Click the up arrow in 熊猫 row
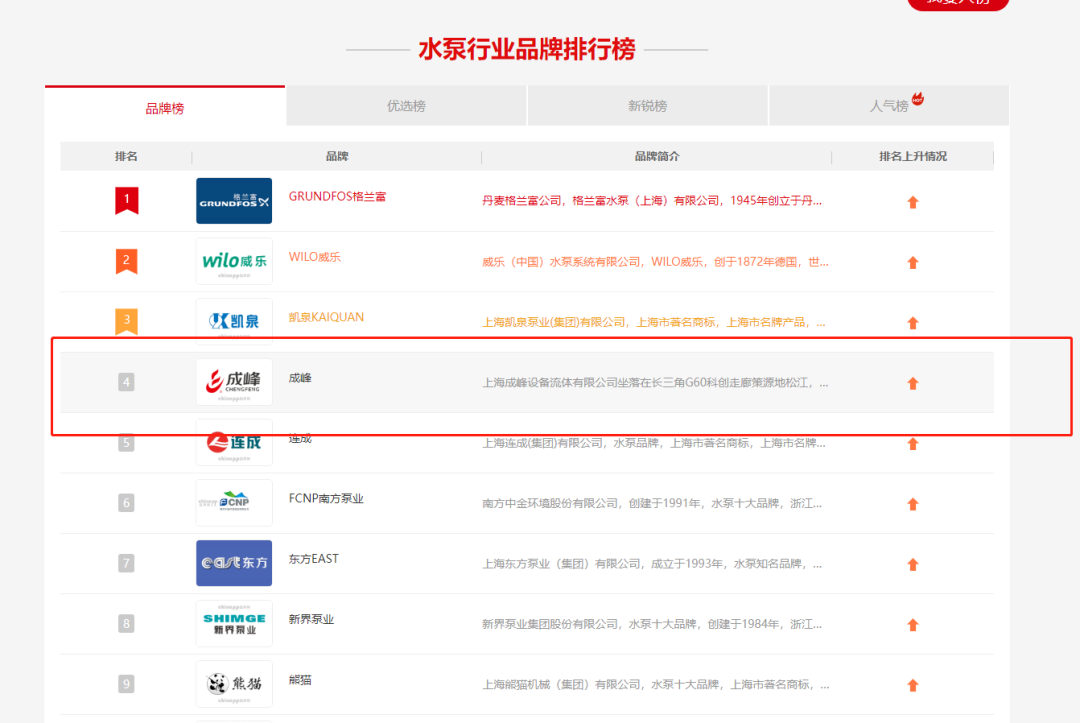1080x723 pixels. (913, 685)
